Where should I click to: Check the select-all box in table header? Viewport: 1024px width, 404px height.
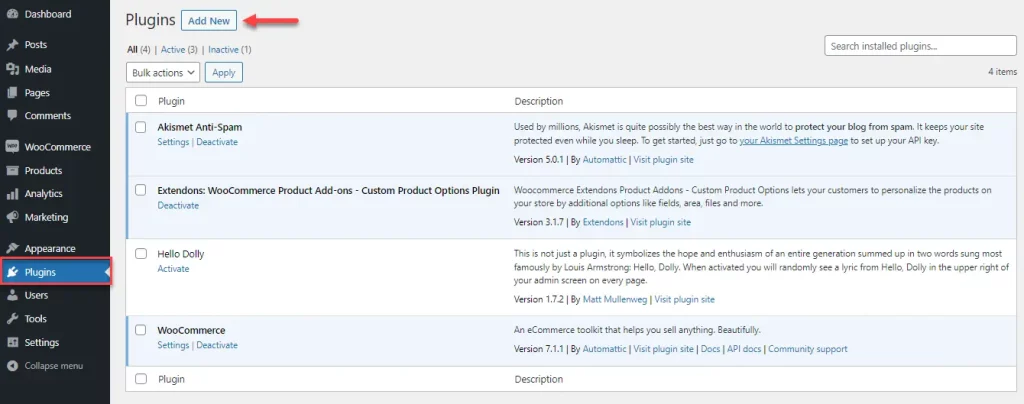[x=141, y=101]
